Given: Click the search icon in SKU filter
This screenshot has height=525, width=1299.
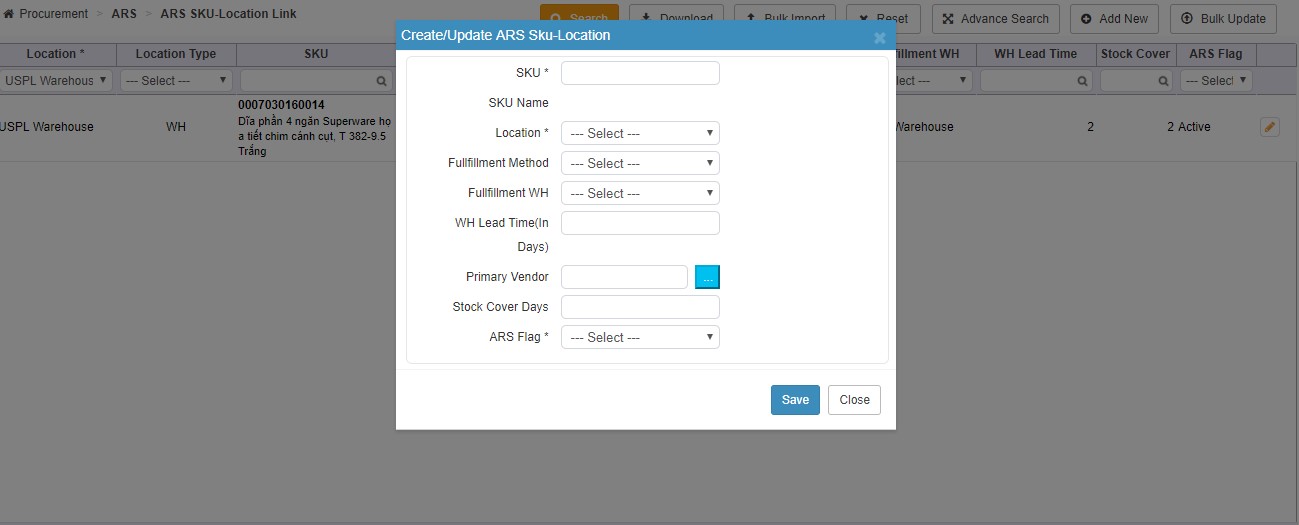Looking at the screenshot, I should [381, 81].
